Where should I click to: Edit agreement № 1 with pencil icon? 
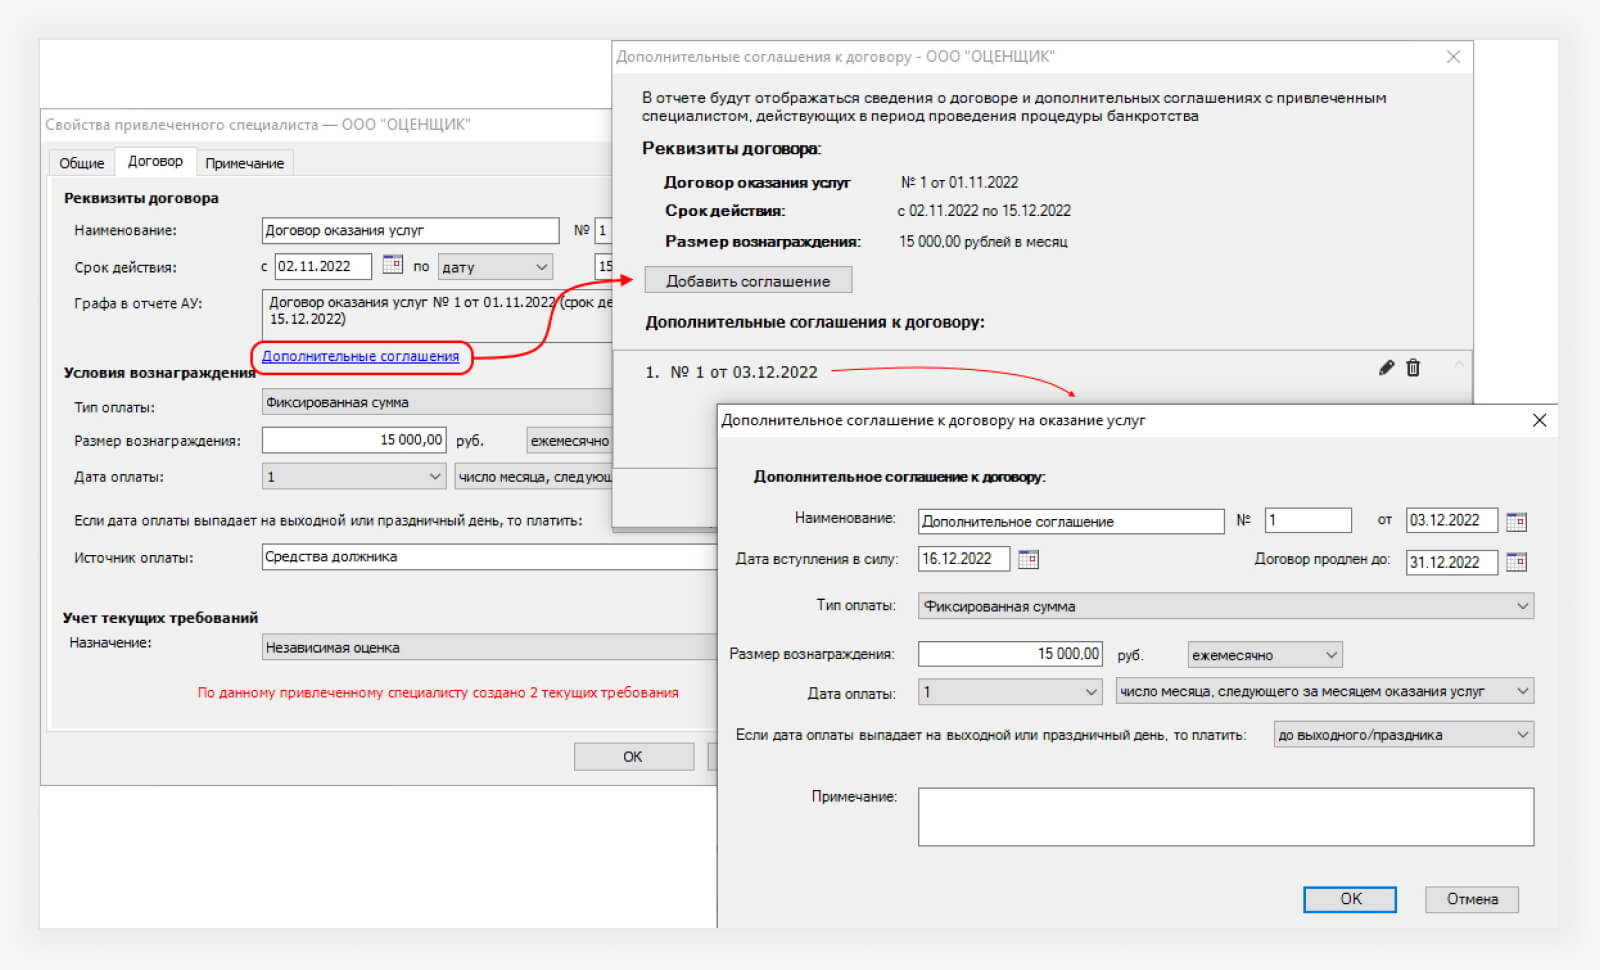[x=1386, y=368]
